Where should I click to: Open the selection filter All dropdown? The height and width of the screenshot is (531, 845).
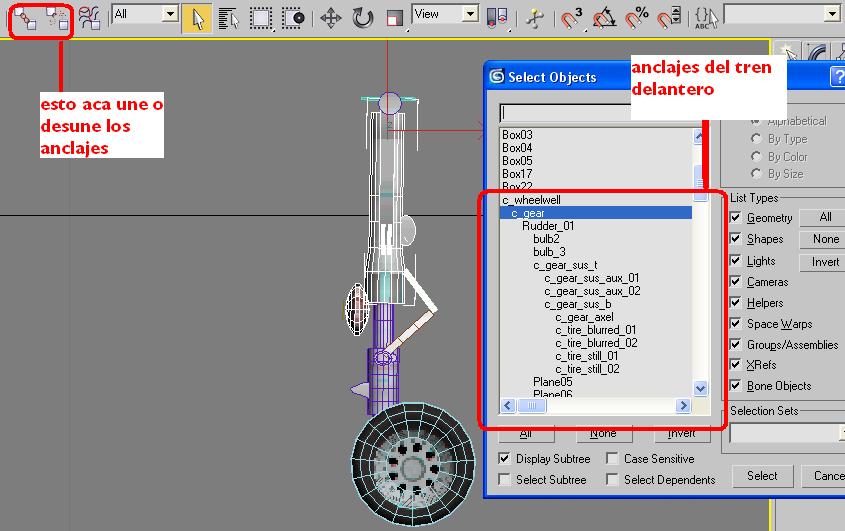pos(169,14)
